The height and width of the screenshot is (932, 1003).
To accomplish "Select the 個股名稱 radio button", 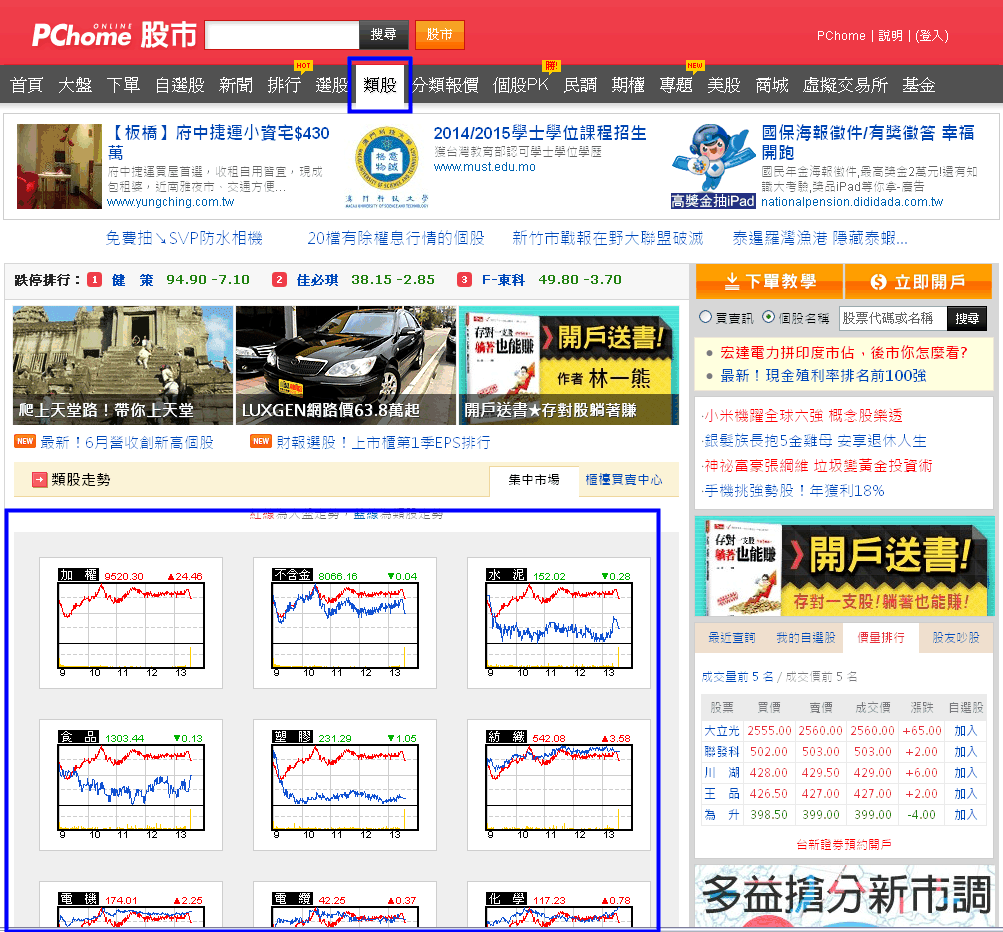I will click(x=768, y=317).
